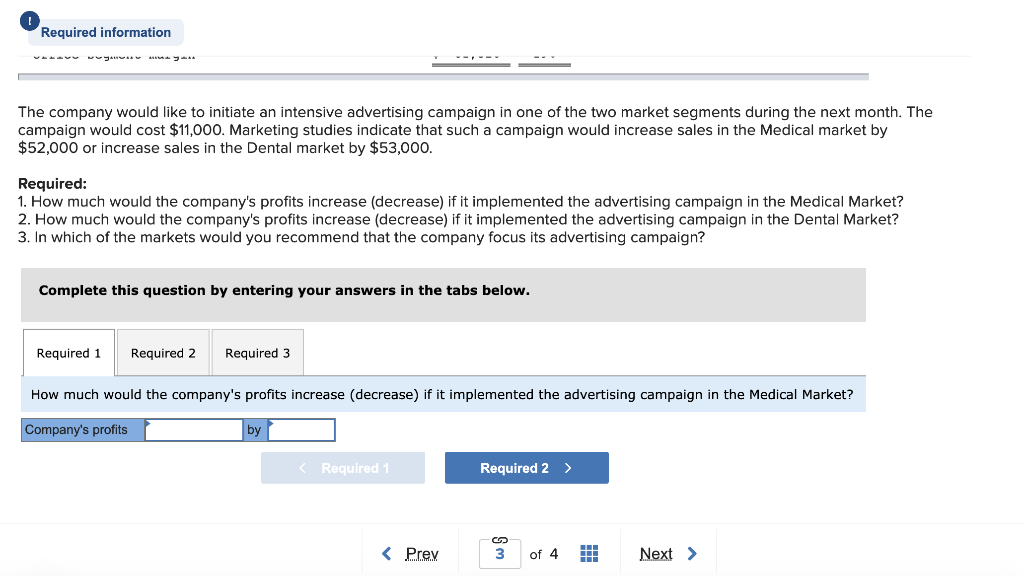
Task: Advance to next question using Next link
Action: tap(656, 553)
